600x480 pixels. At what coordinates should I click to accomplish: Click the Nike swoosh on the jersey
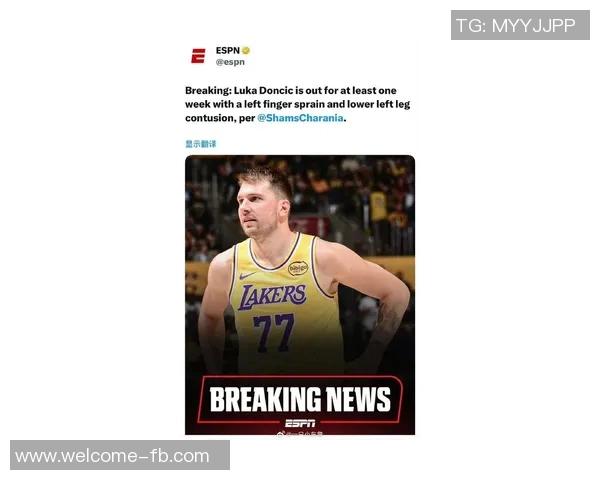[247, 275]
